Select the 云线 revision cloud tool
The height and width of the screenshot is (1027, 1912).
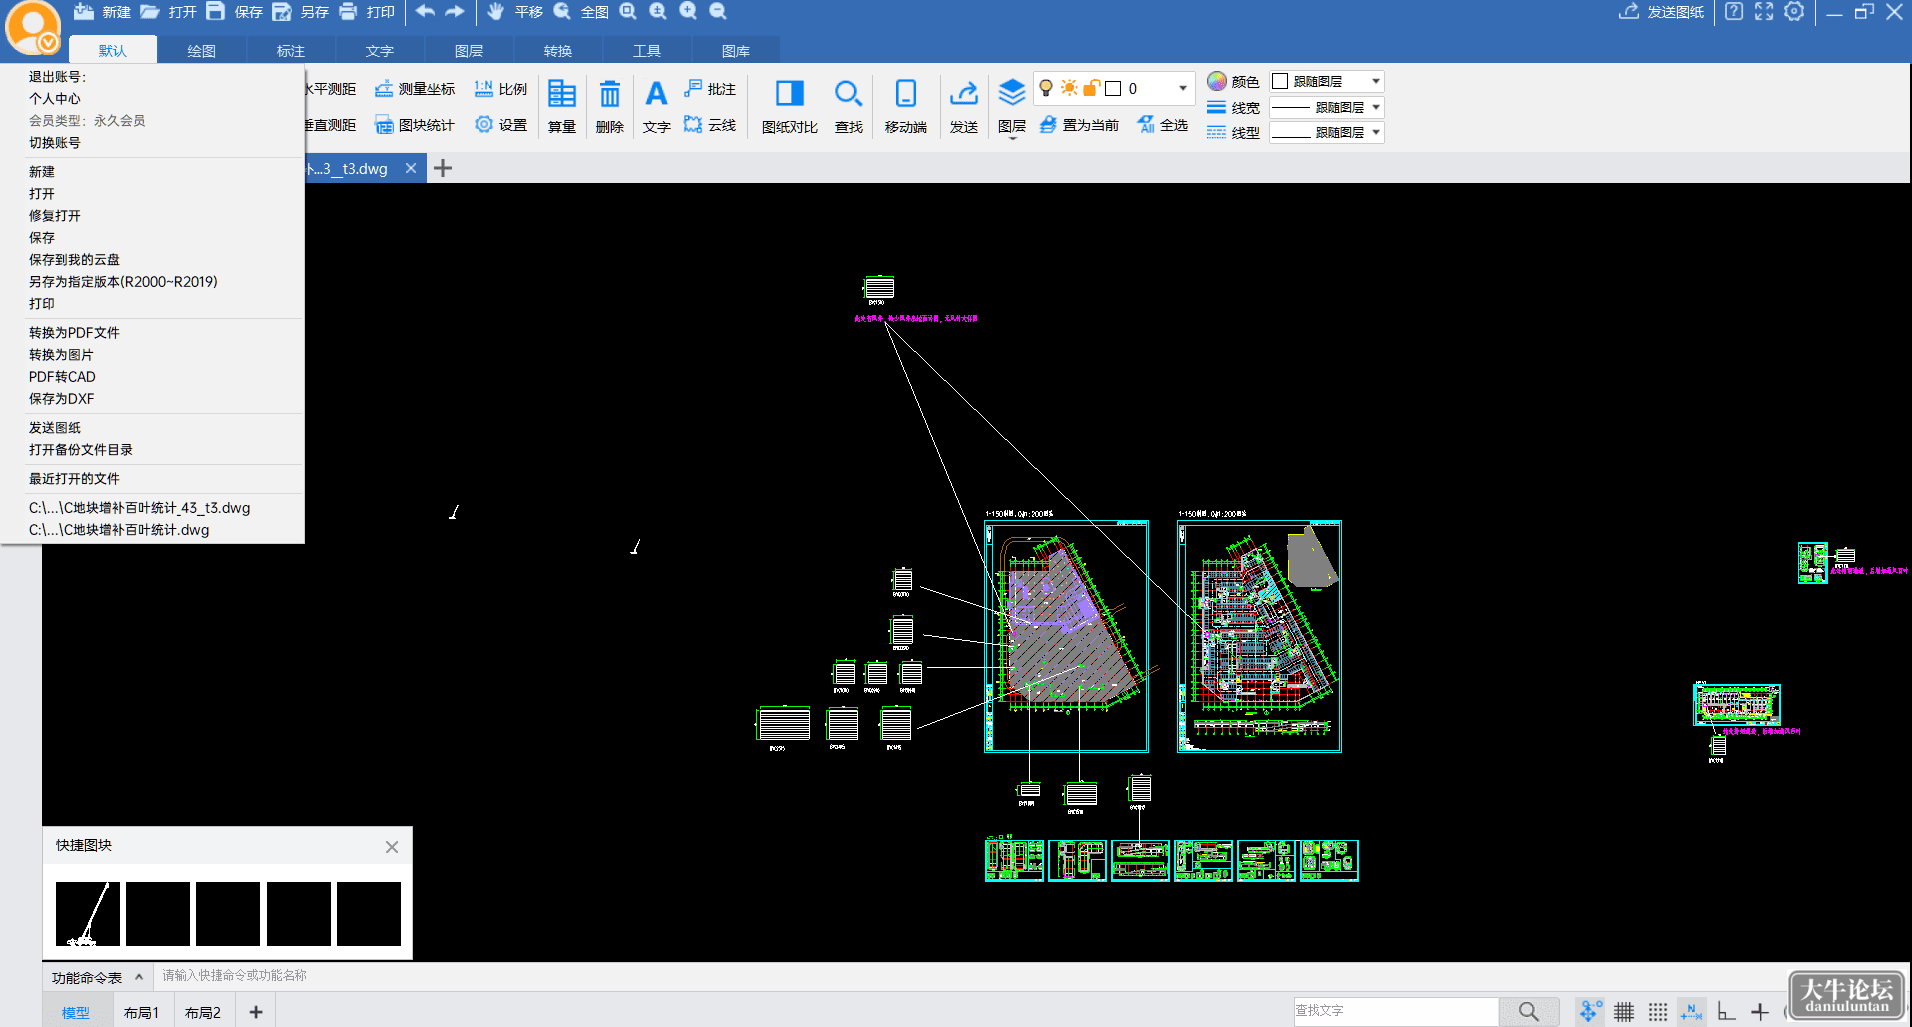click(710, 125)
